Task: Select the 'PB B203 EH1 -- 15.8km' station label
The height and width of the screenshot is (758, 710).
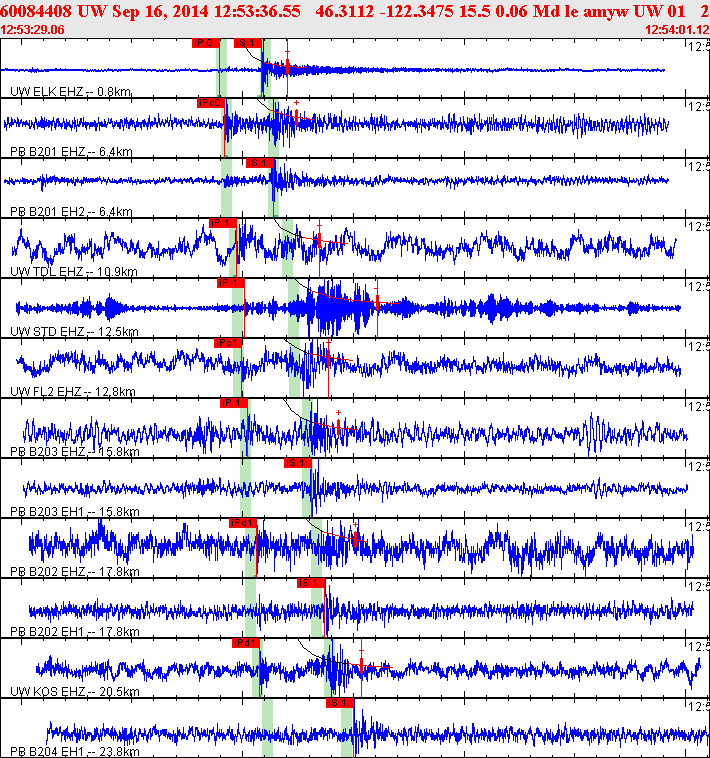Action: pyautogui.click(x=75, y=511)
